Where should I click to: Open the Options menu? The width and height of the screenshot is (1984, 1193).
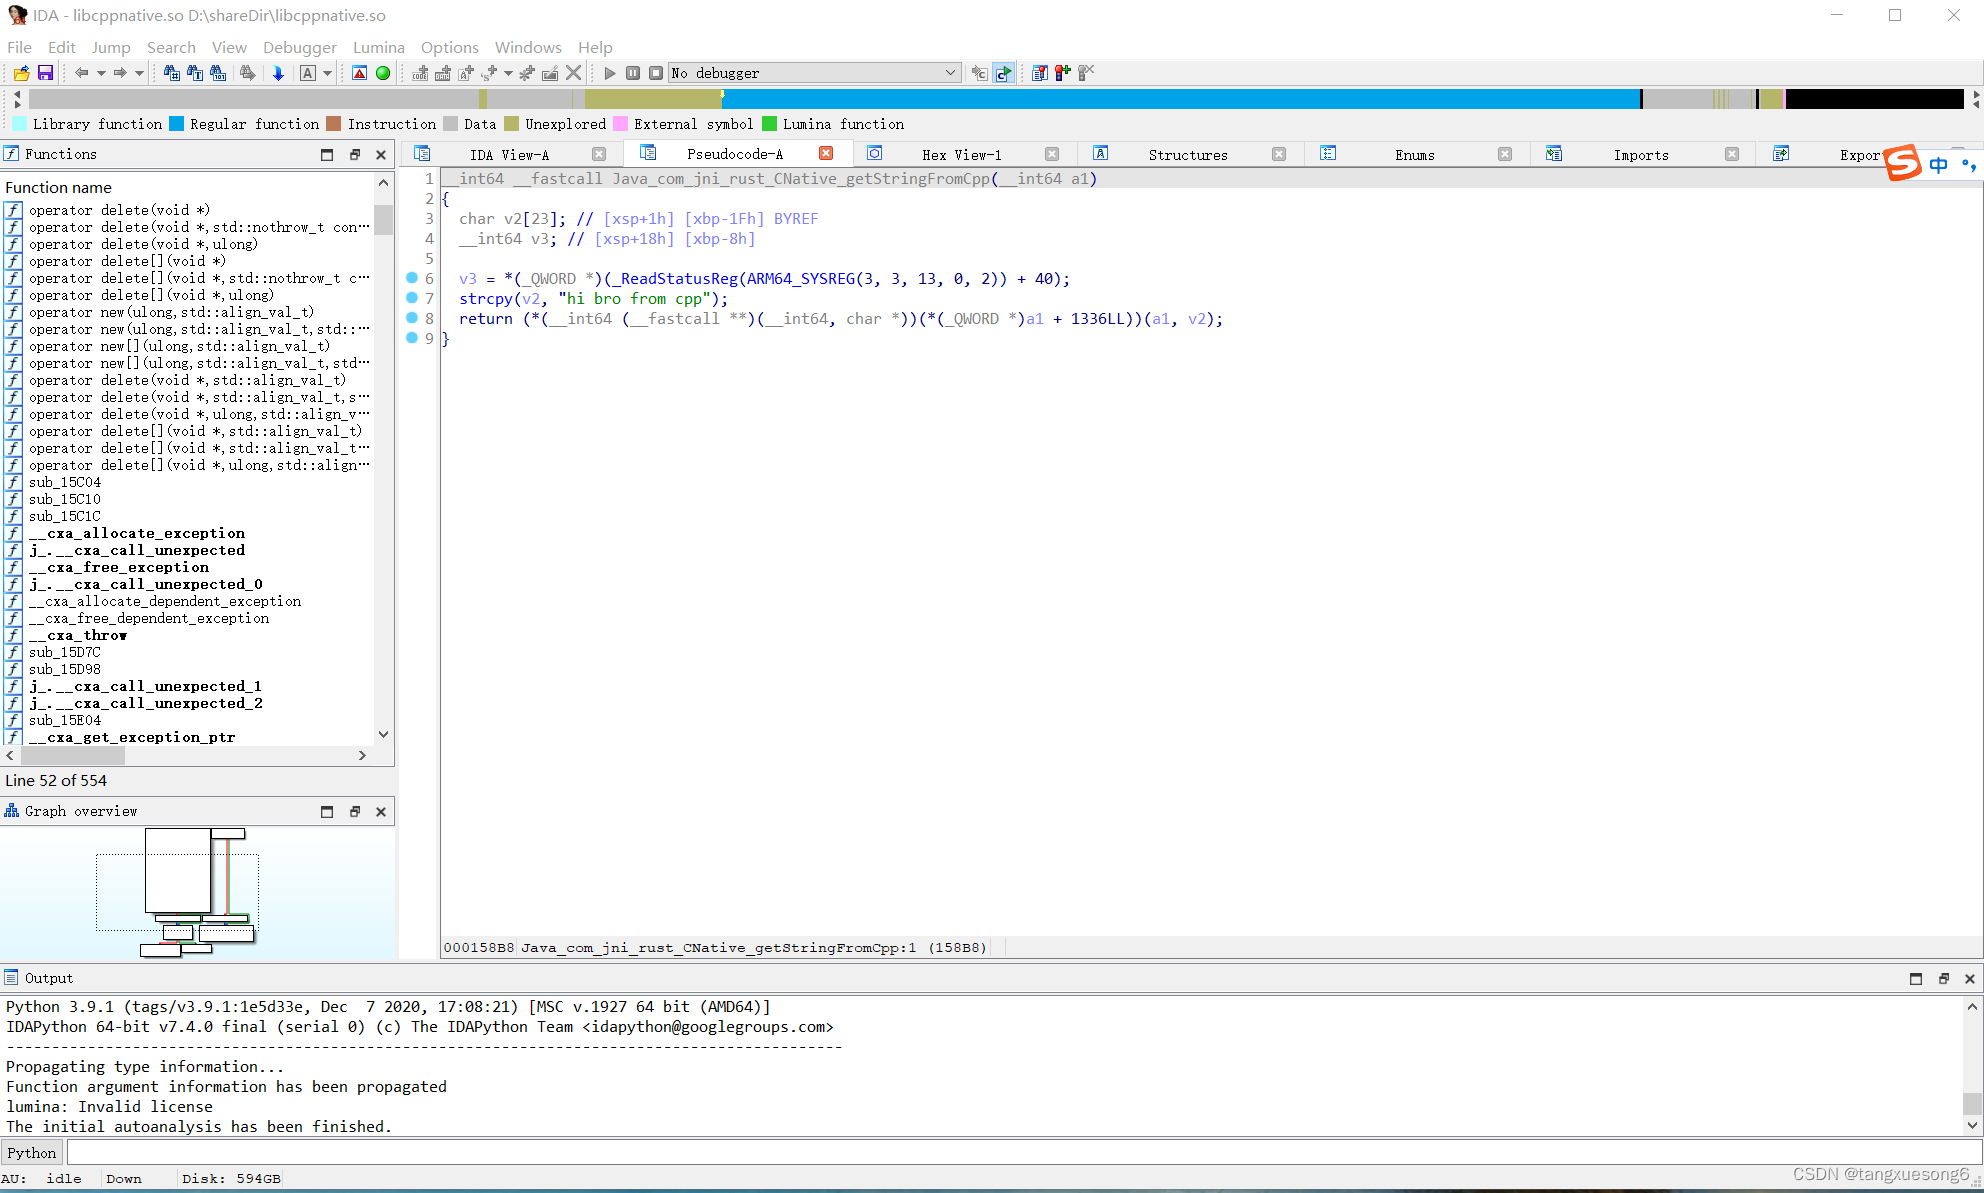point(450,47)
